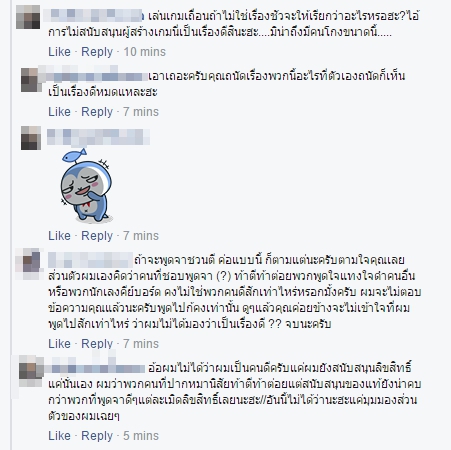
Task: Like the comment posted 10 mins ago
Action: tap(59, 52)
